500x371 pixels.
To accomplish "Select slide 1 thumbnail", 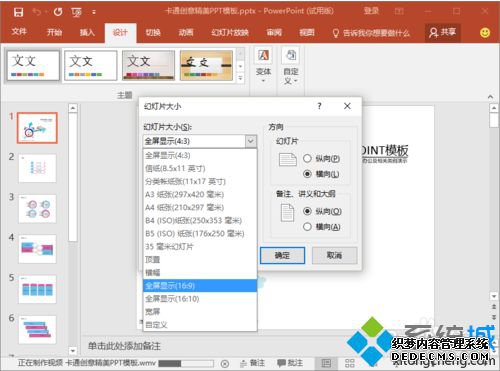I will pos(37,128).
